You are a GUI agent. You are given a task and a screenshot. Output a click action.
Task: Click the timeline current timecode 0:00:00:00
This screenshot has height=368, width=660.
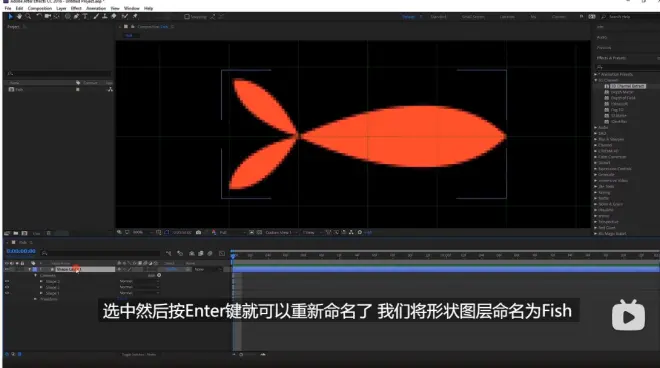click(x=21, y=251)
